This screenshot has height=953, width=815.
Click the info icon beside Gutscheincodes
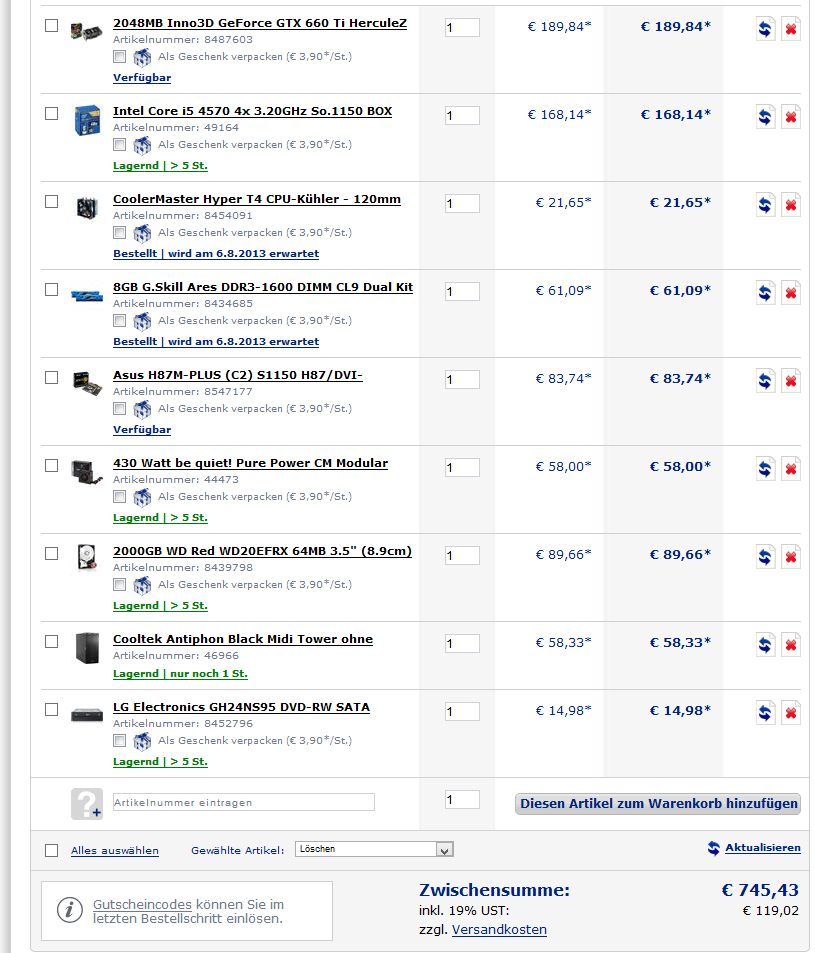(69, 910)
